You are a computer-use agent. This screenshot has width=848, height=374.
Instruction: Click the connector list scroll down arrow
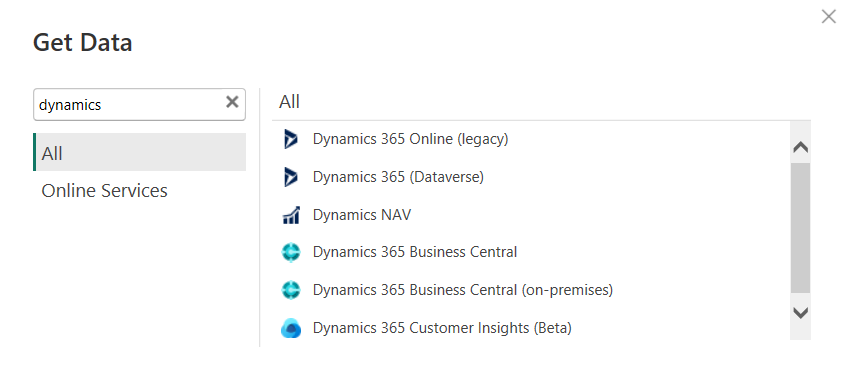[800, 312]
